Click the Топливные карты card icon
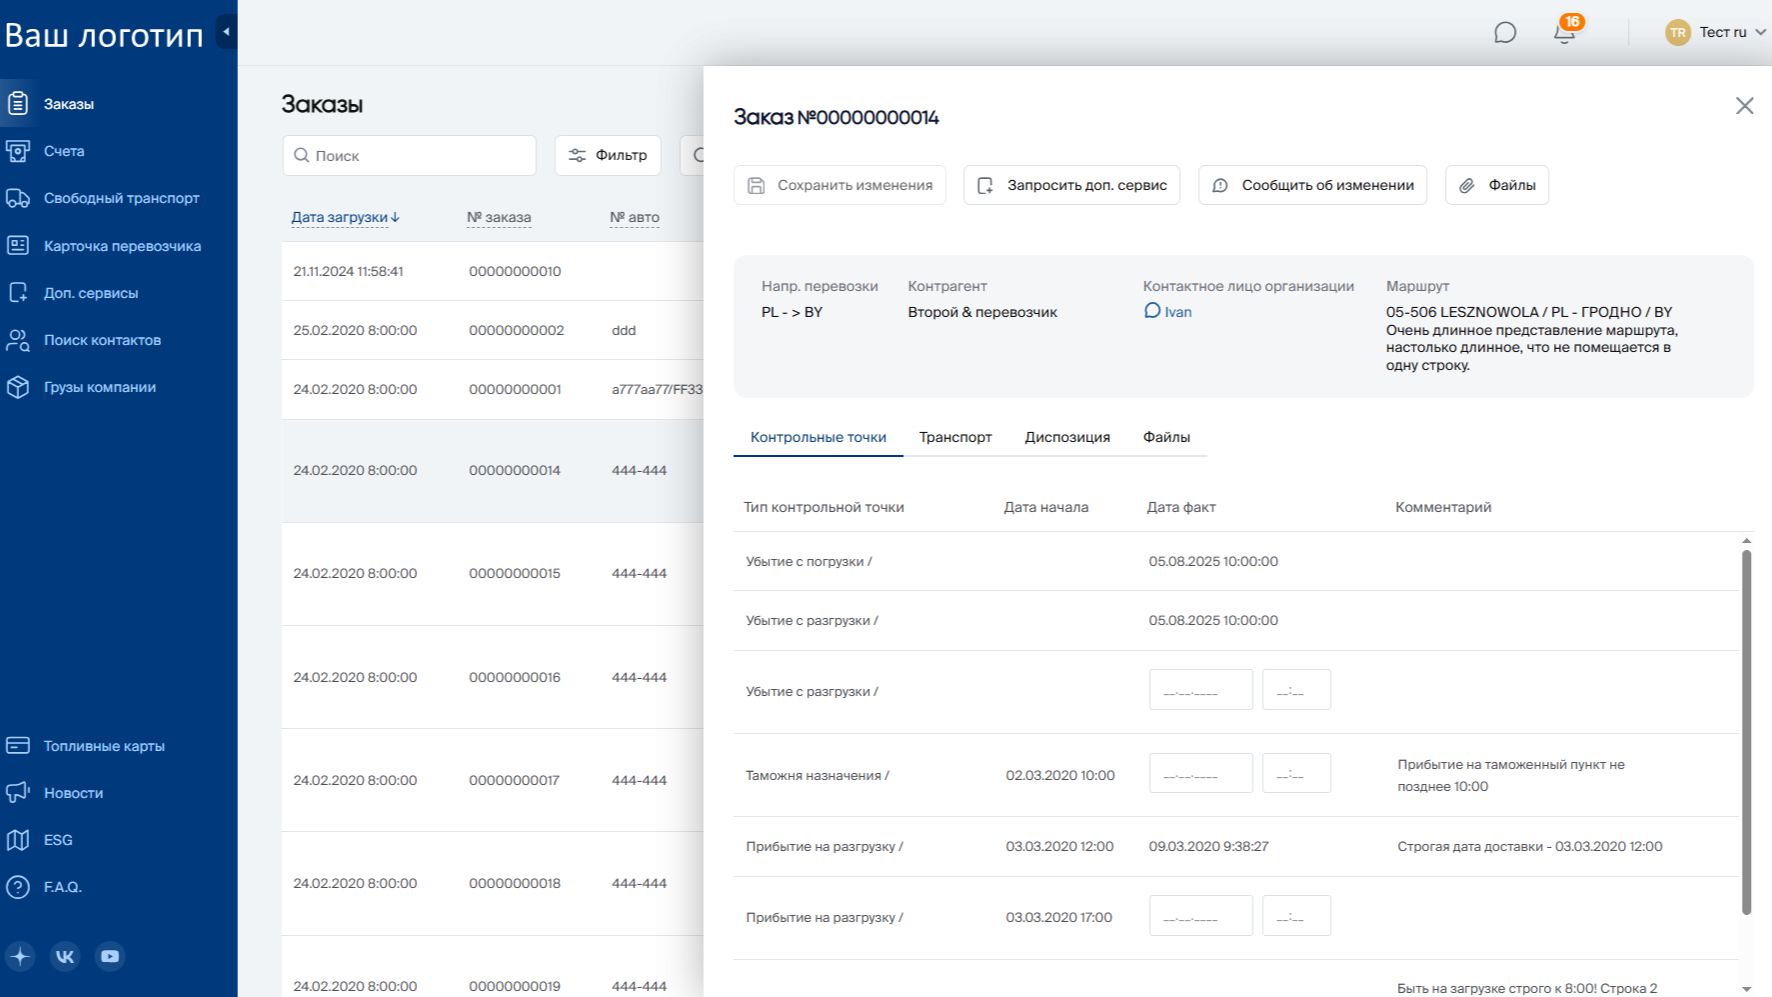The image size is (1772, 997). (x=18, y=746)
